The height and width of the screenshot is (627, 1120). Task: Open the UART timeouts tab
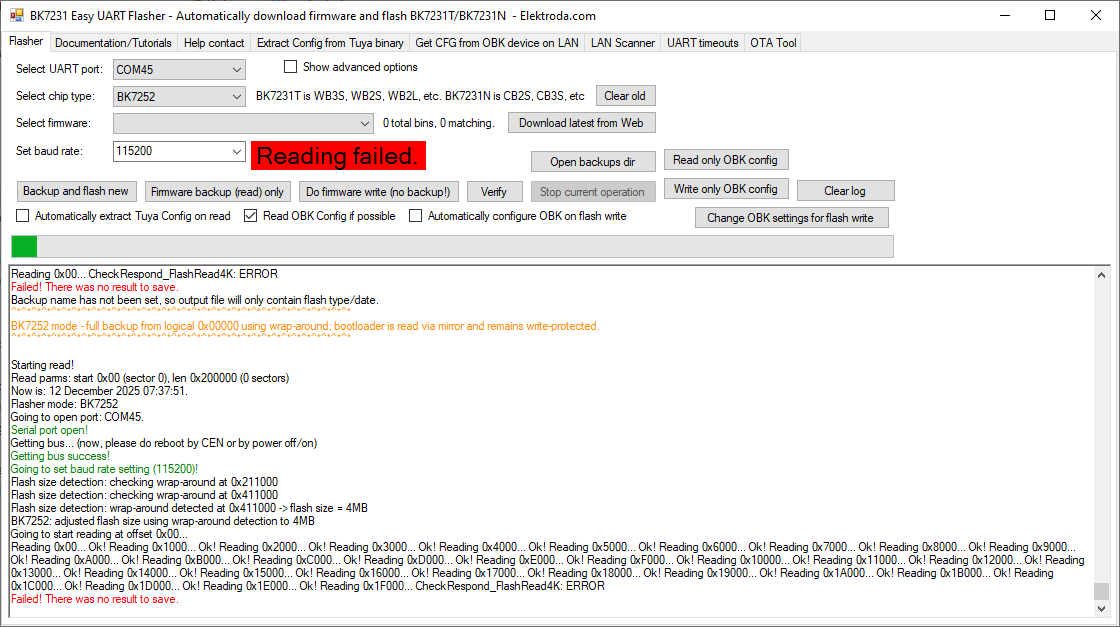pyautogui.click(x=703, y=43)
